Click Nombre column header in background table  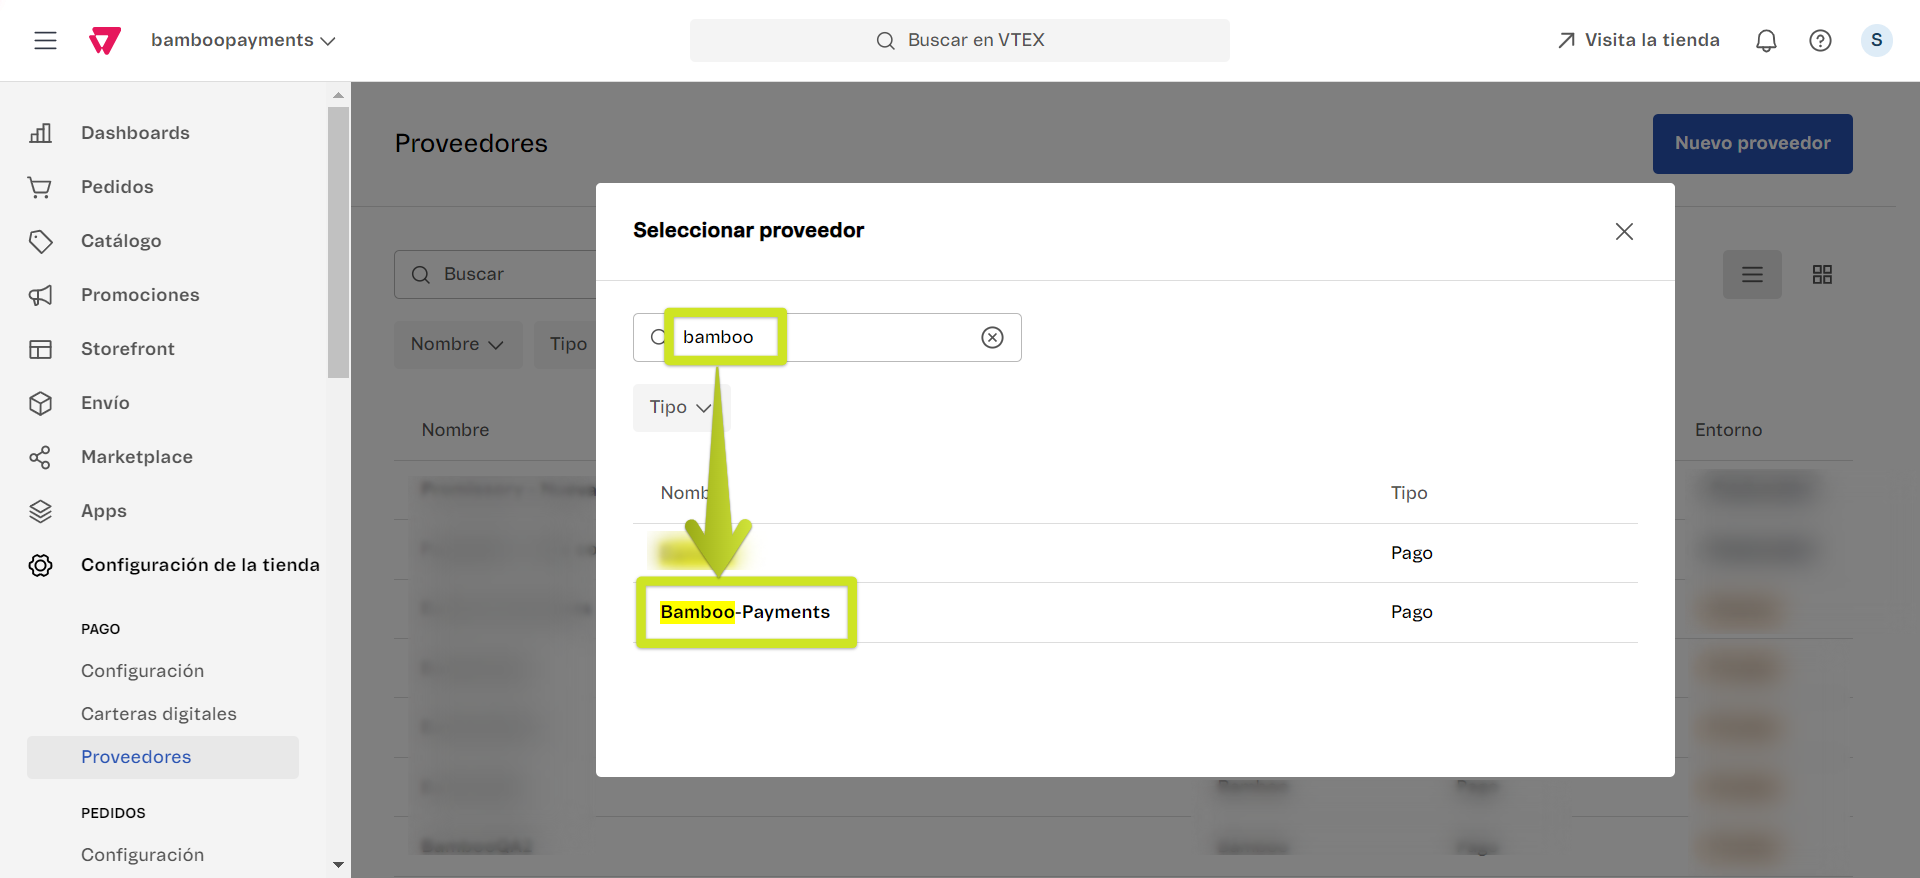point(455,430)
